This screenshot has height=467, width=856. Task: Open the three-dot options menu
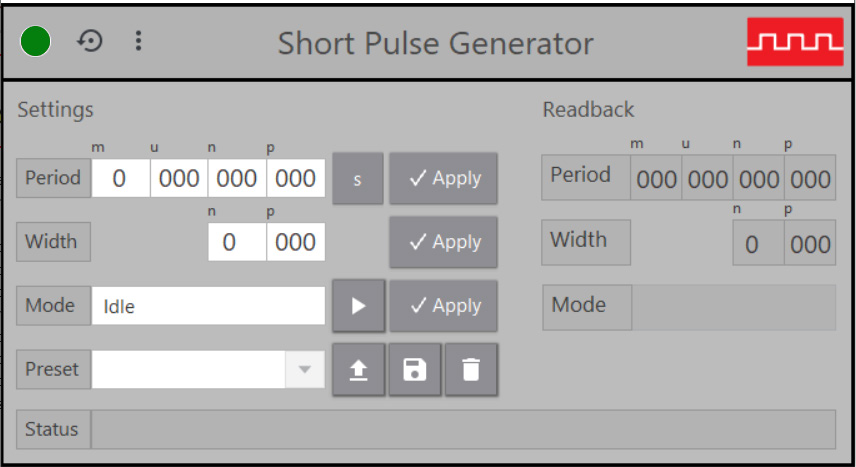pos(138,42)
